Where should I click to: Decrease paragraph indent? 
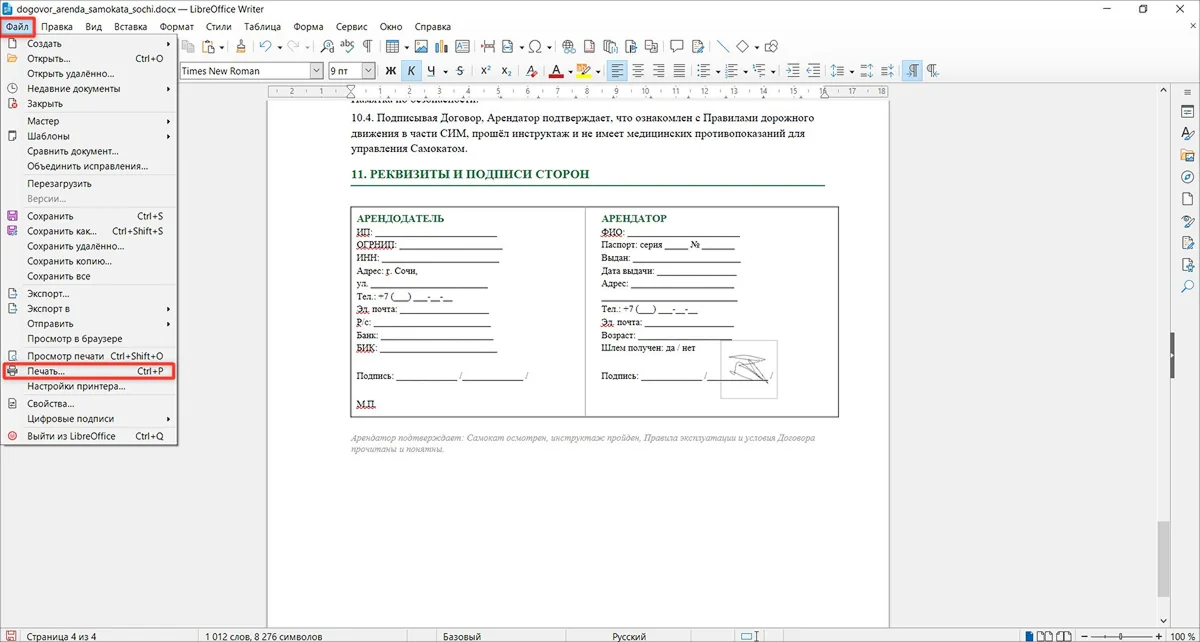click(814, 71)
